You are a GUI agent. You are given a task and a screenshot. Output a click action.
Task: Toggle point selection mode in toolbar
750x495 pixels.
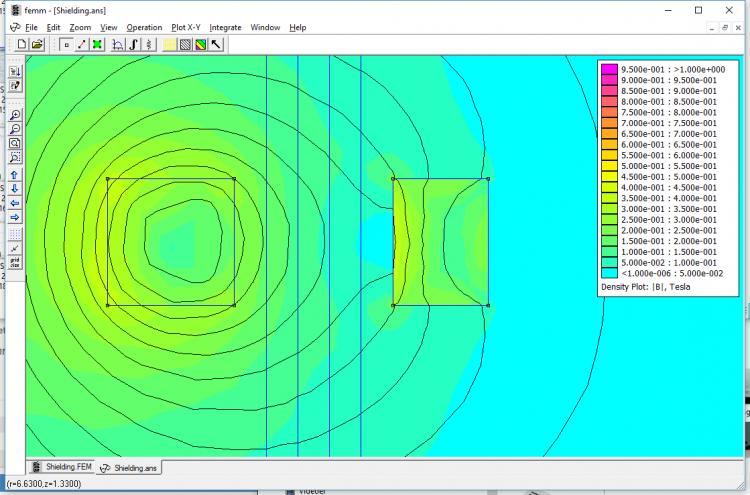pos(66,44)
